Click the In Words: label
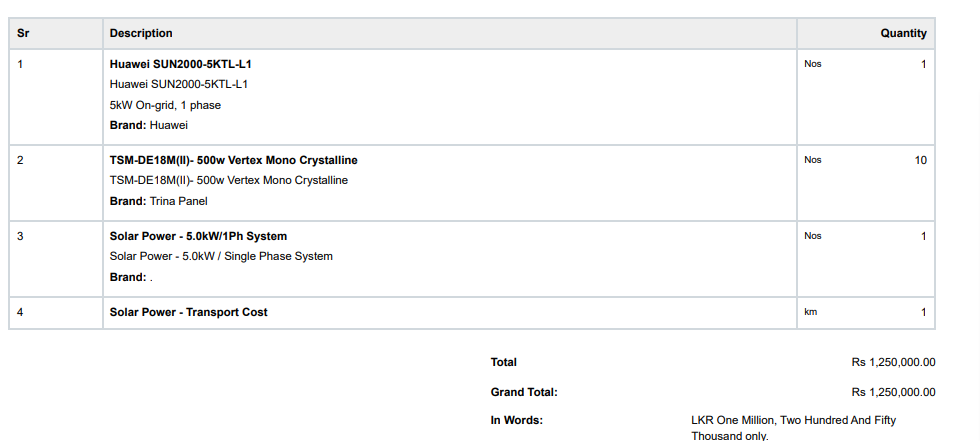Image resolution: width=980 pixels, height=441 pixels. point(517,420)
